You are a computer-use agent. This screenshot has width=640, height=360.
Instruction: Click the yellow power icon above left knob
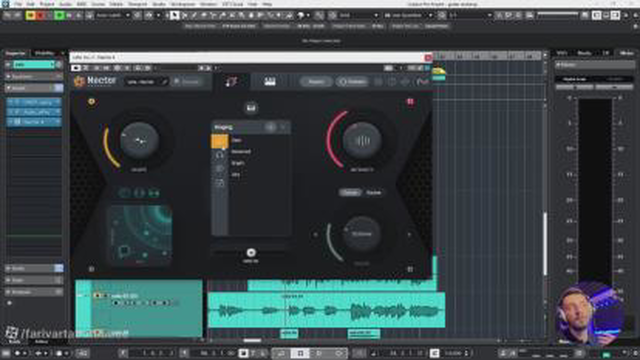pyautogui.click(x=91, y=101)
